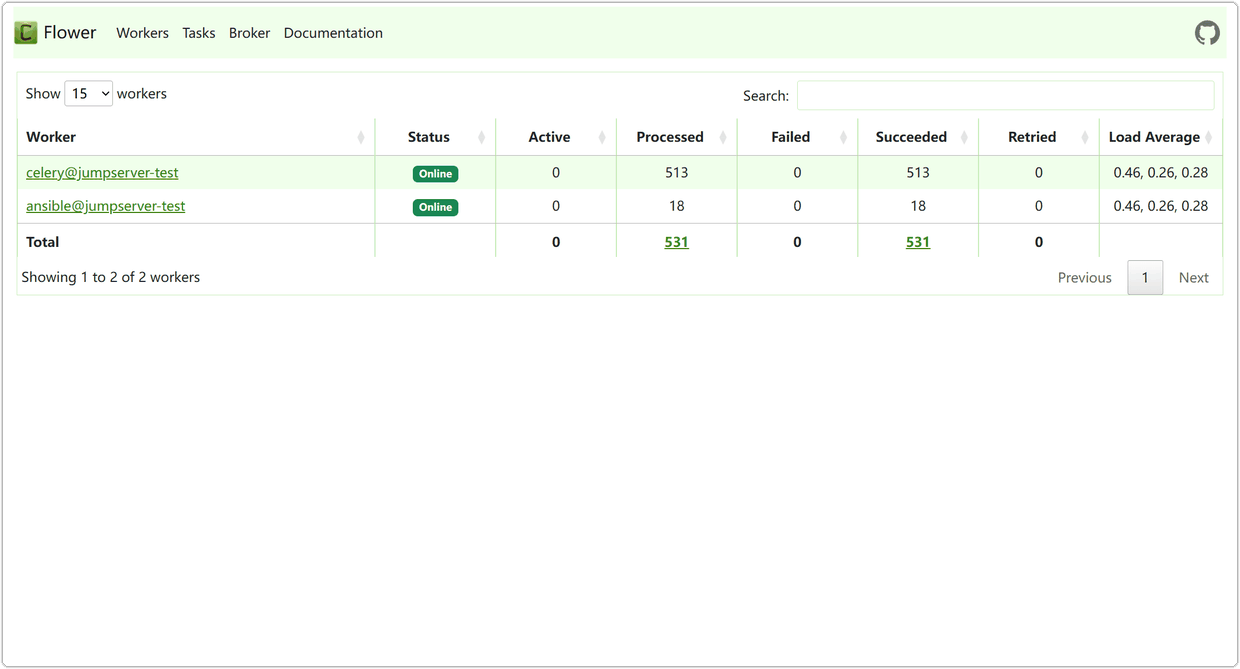Sort workers by the Worker column arrows
Viewport: 1240px width, 669px height.
point(361,137)
